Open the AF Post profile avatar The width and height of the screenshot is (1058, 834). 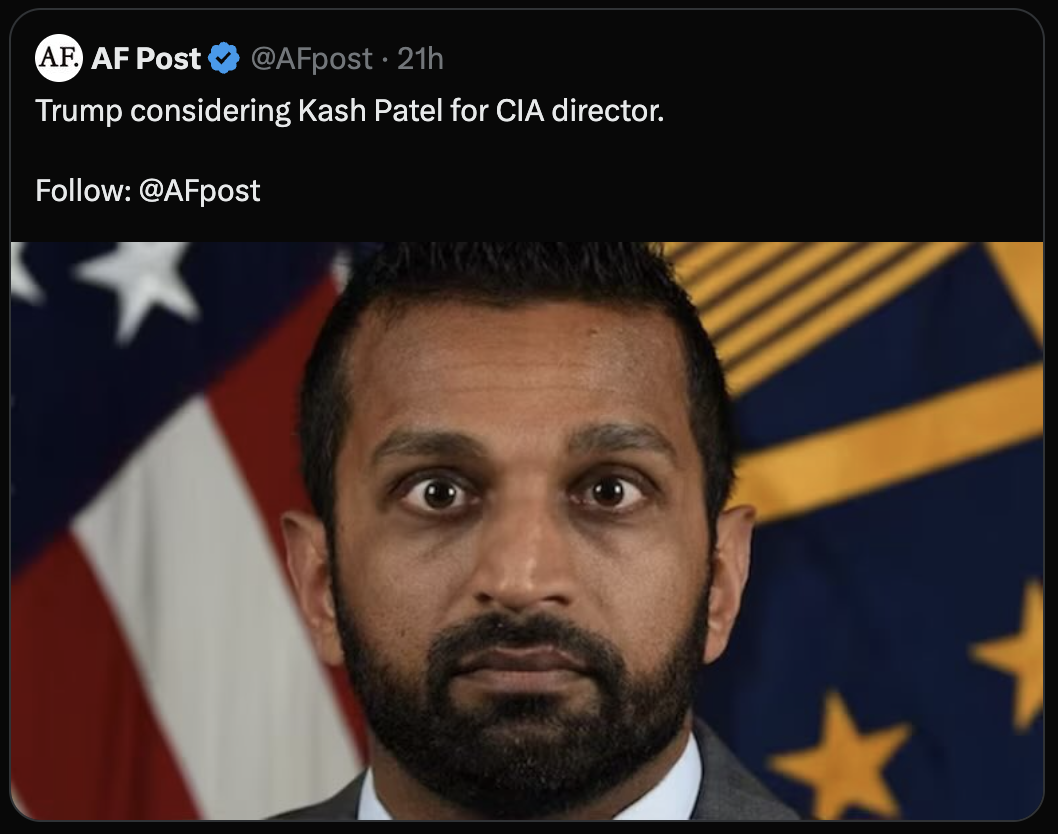(x=59, y=58)
